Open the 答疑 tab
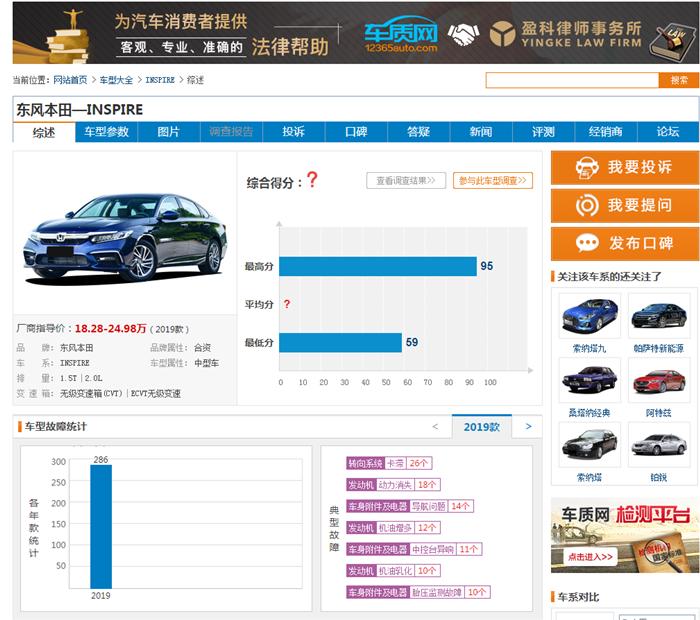The width and height of the screenshot is (700, 620). [418, 132]
